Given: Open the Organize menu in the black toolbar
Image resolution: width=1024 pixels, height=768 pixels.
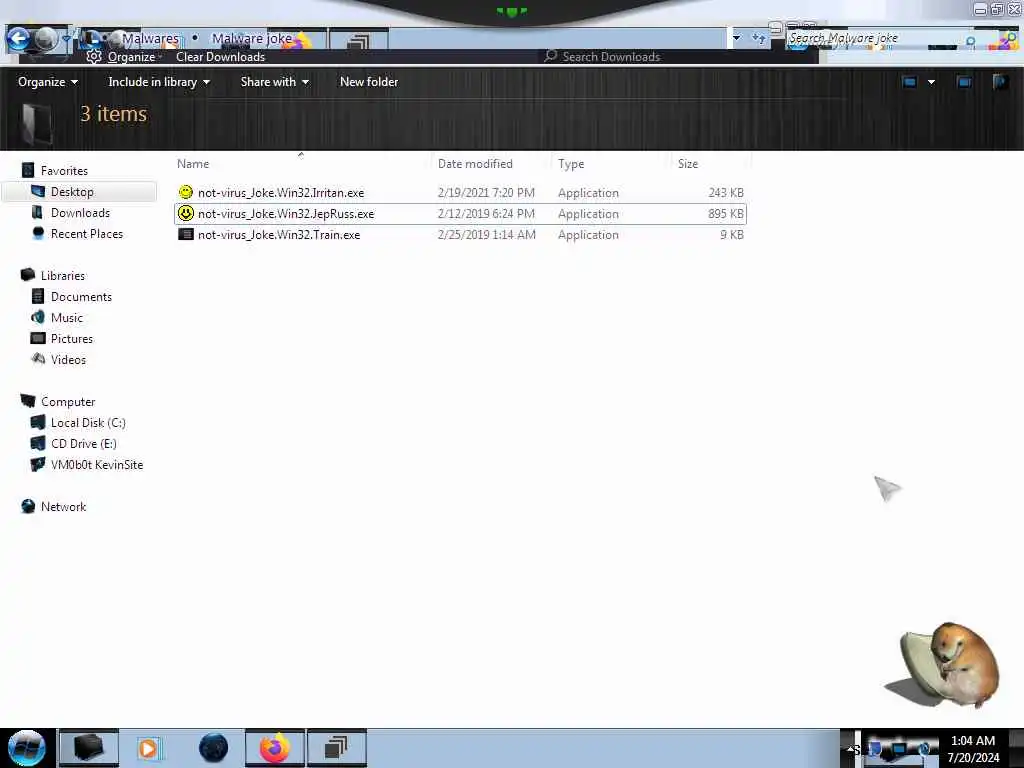Looking at the screenshot, I should [48, 82].
